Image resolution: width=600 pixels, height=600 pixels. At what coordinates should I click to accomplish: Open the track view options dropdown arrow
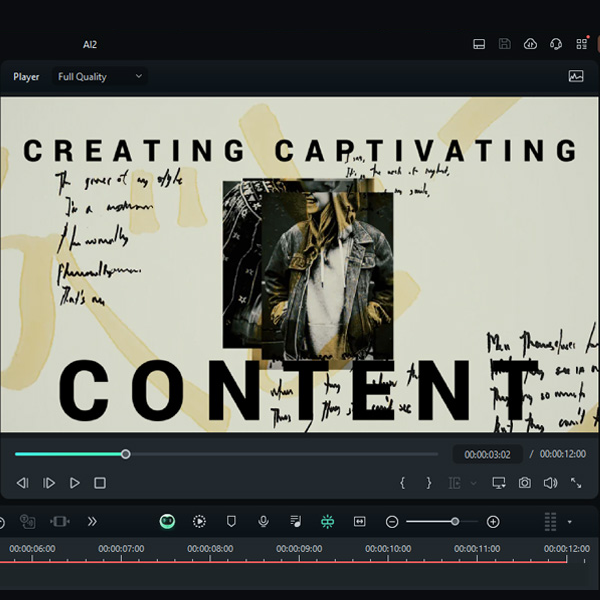coord(570,522)
